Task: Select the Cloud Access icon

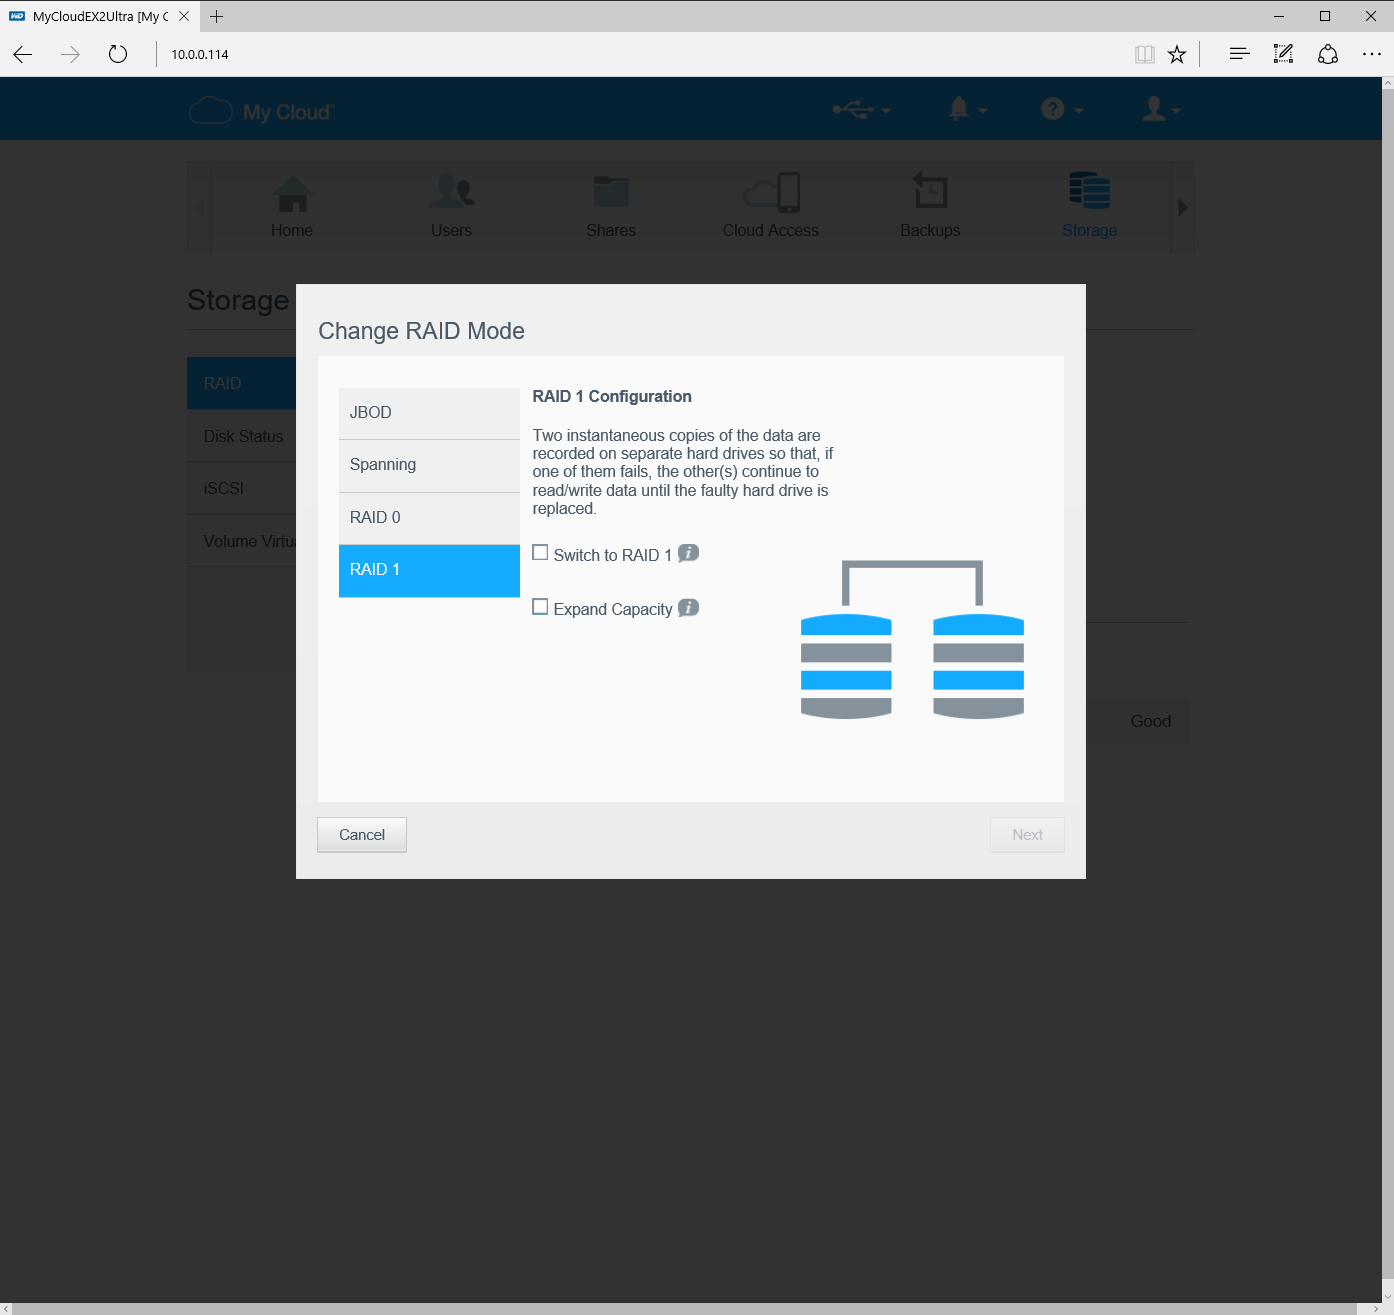Action: pos(771,192)
